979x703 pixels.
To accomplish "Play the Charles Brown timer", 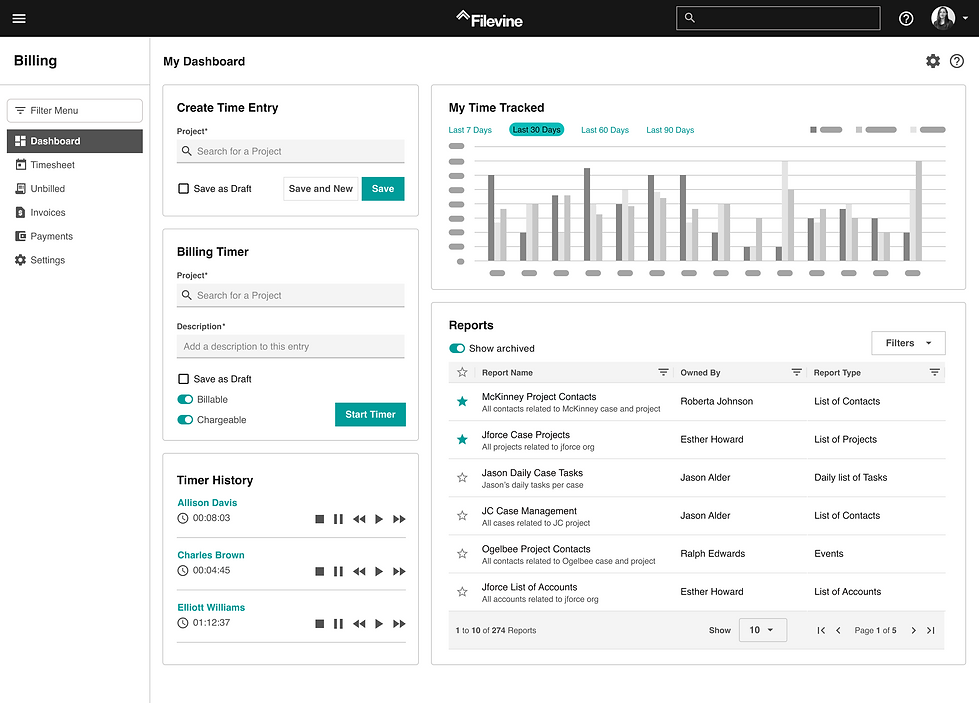I will [x=379, y=571].
